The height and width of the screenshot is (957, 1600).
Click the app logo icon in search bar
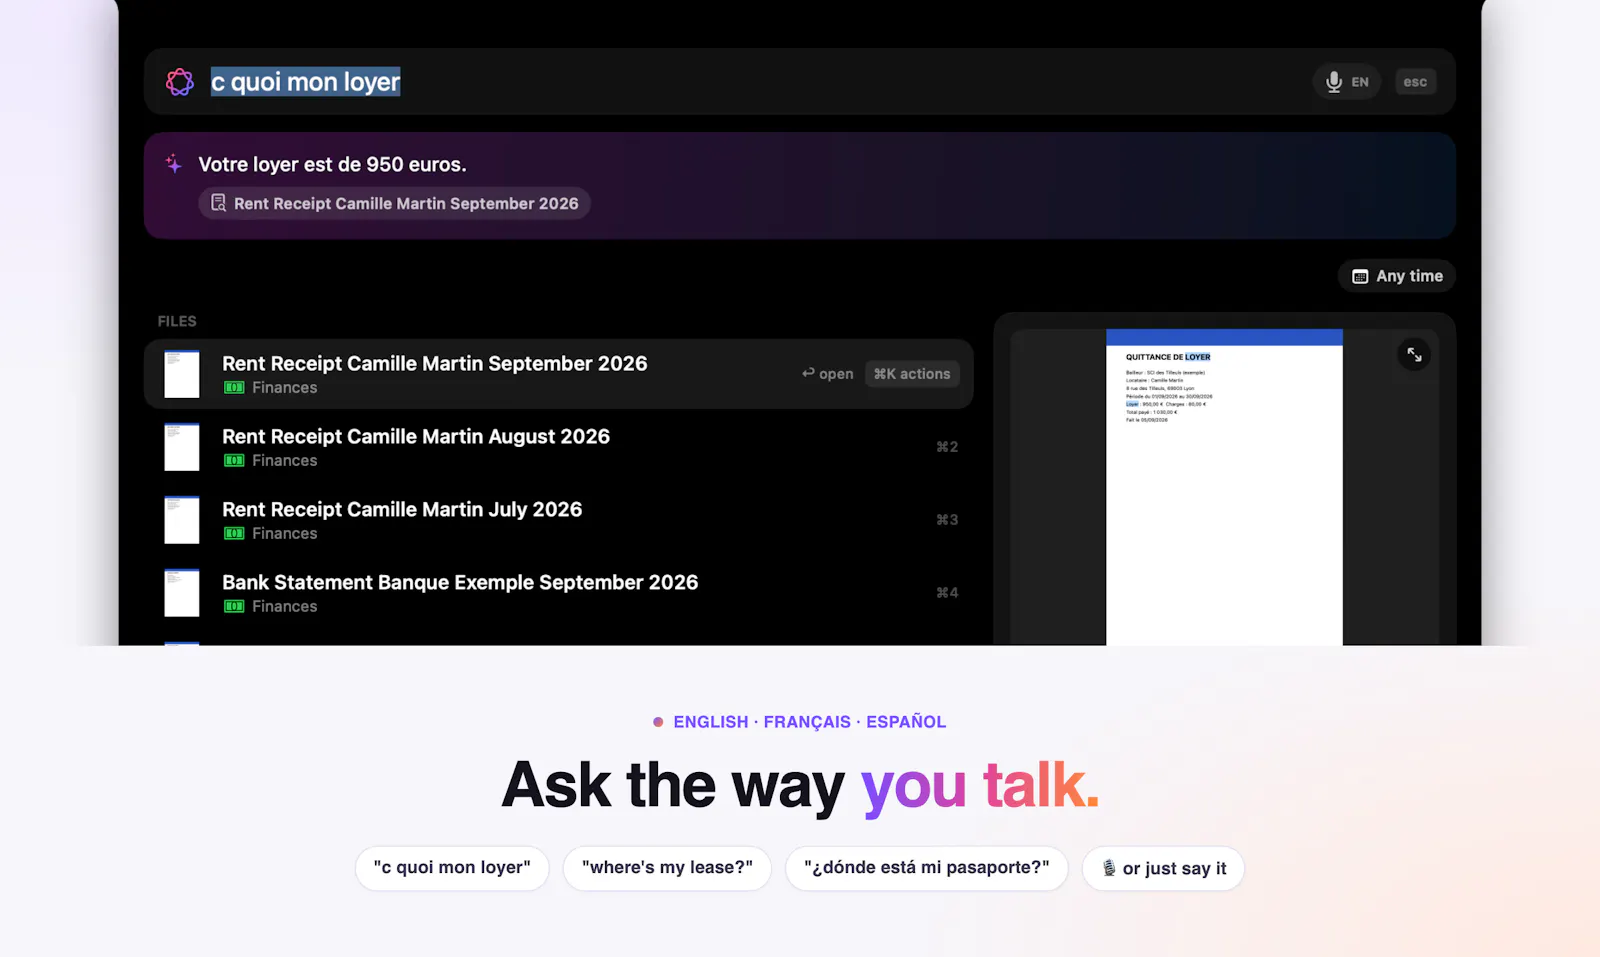(180, 82)
